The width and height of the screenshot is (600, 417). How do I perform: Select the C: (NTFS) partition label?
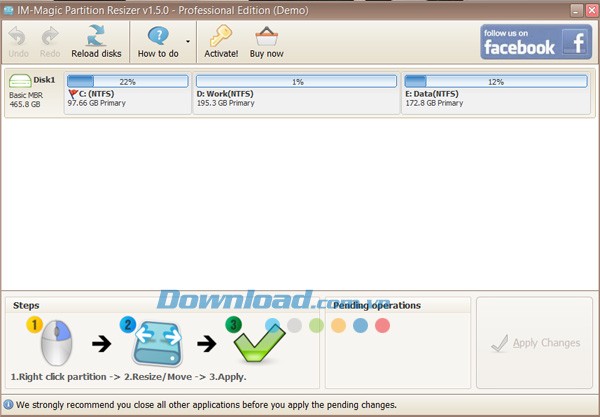pyautogui.click(x=96, y=94)
